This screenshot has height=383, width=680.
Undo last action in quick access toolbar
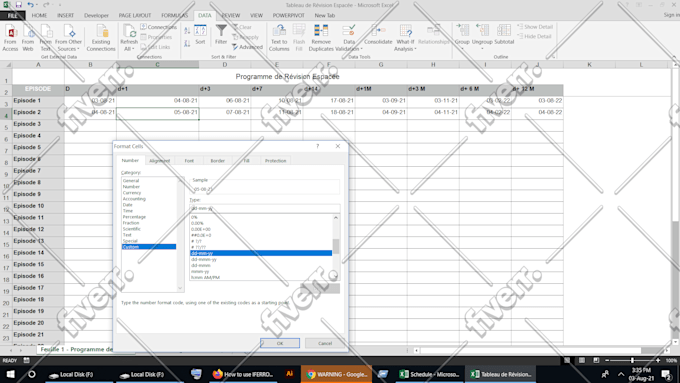click(x=30, y=5)
